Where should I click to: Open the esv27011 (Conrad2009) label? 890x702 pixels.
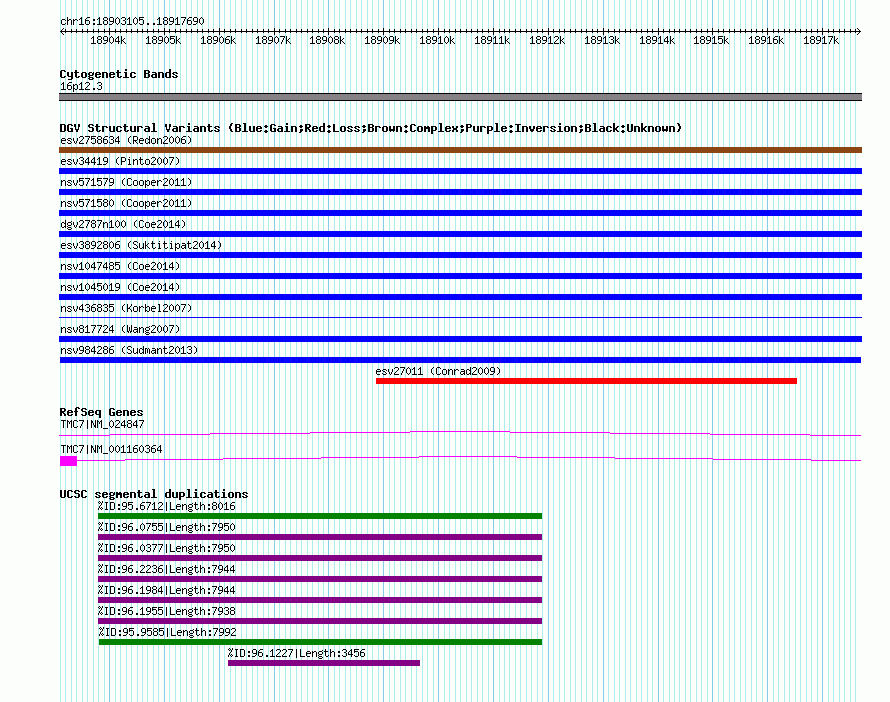[x=438, y=371]
